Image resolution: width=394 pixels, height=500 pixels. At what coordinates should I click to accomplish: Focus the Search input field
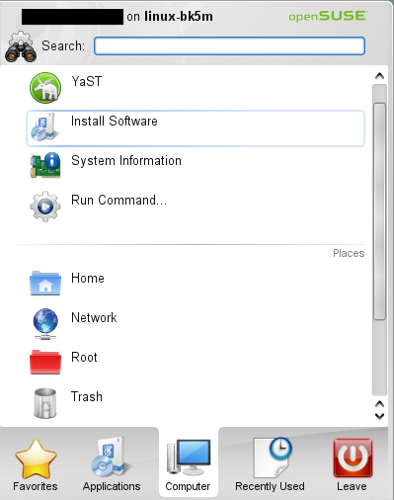pos(229,46)
